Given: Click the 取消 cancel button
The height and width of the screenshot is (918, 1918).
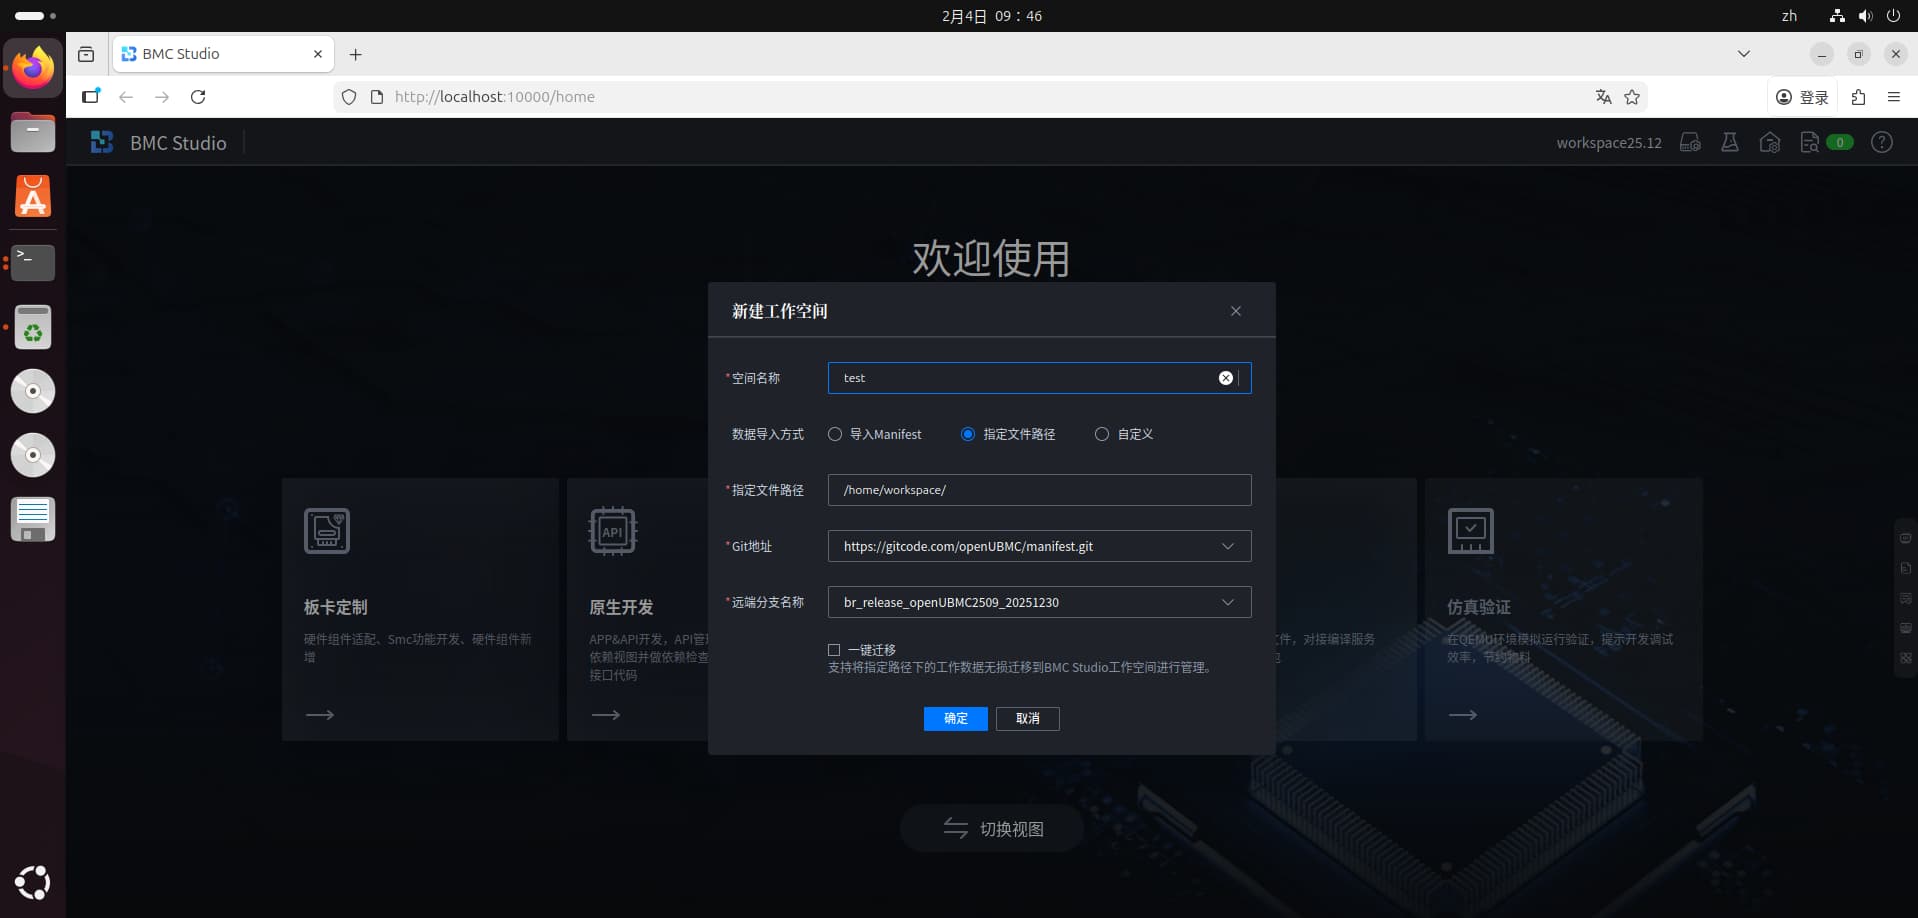Looking at the screenshot, I should coord(1027,718).
